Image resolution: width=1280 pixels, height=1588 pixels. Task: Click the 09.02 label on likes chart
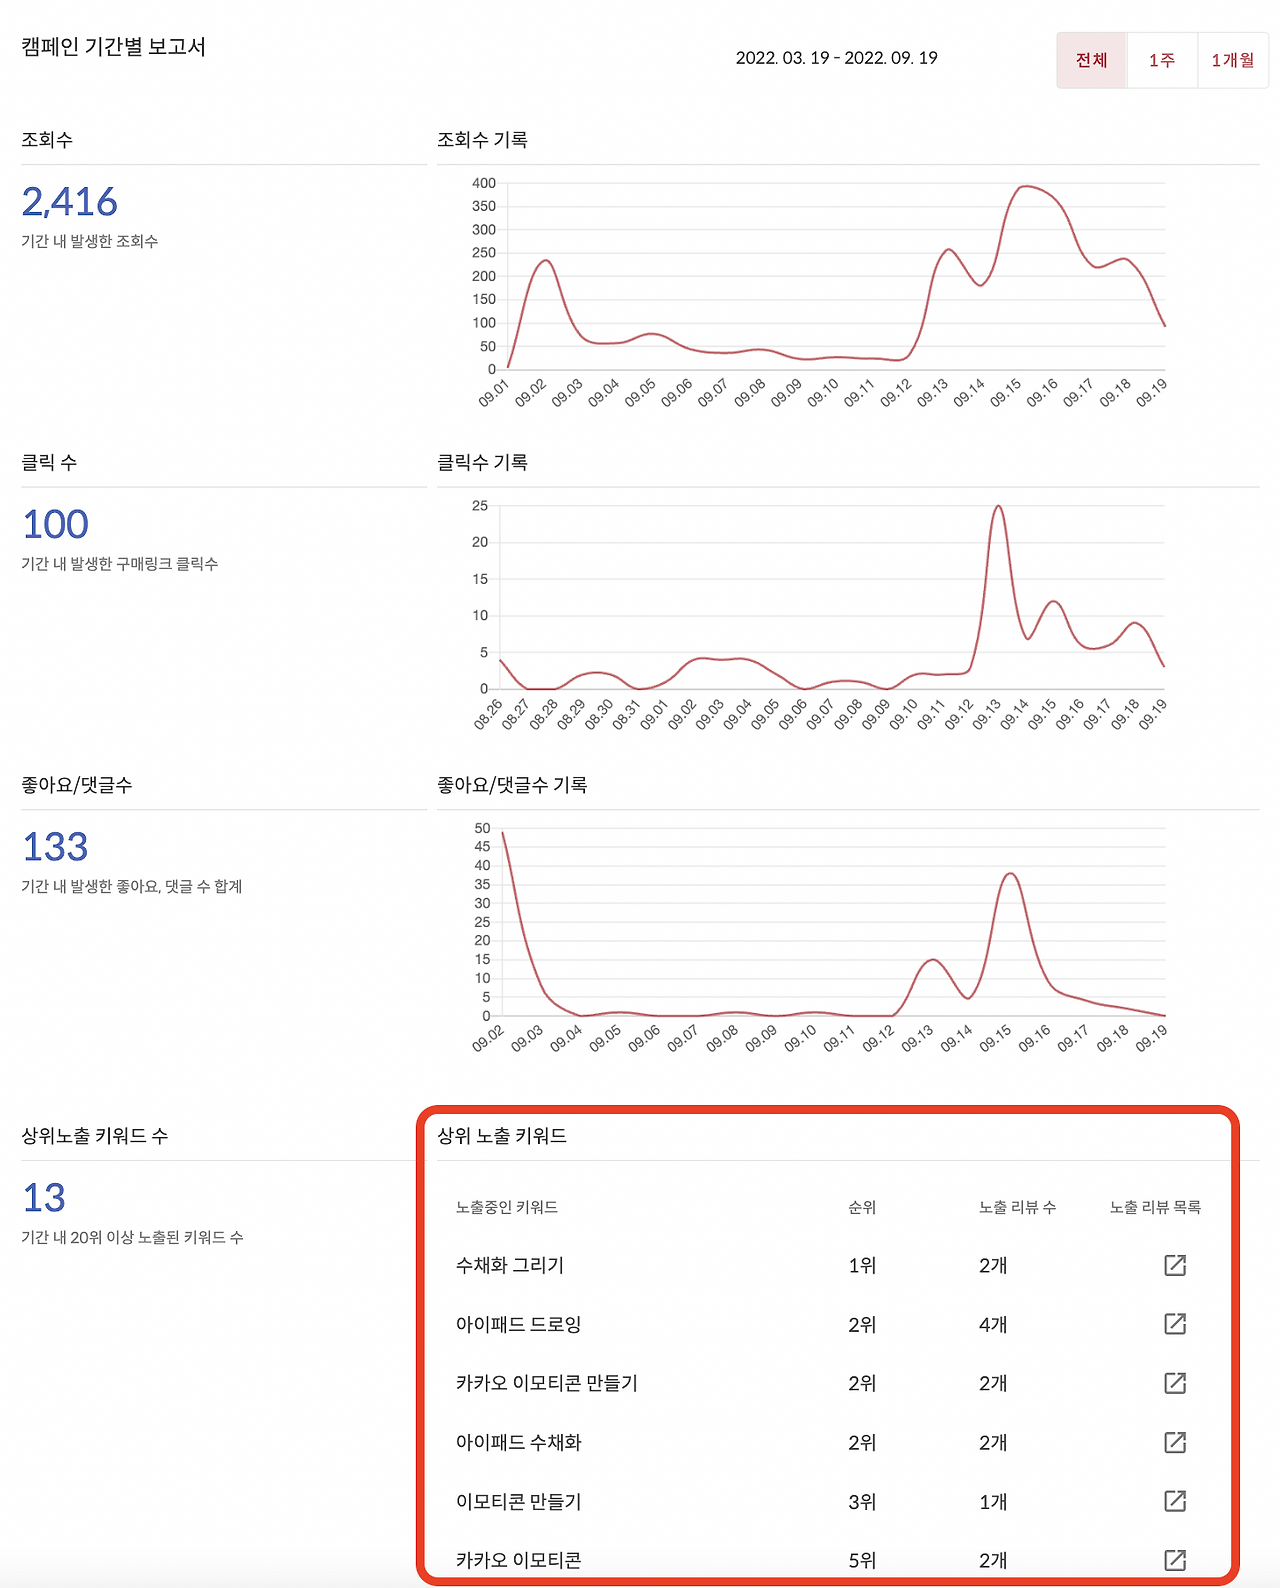click(x=488, y=1038)
